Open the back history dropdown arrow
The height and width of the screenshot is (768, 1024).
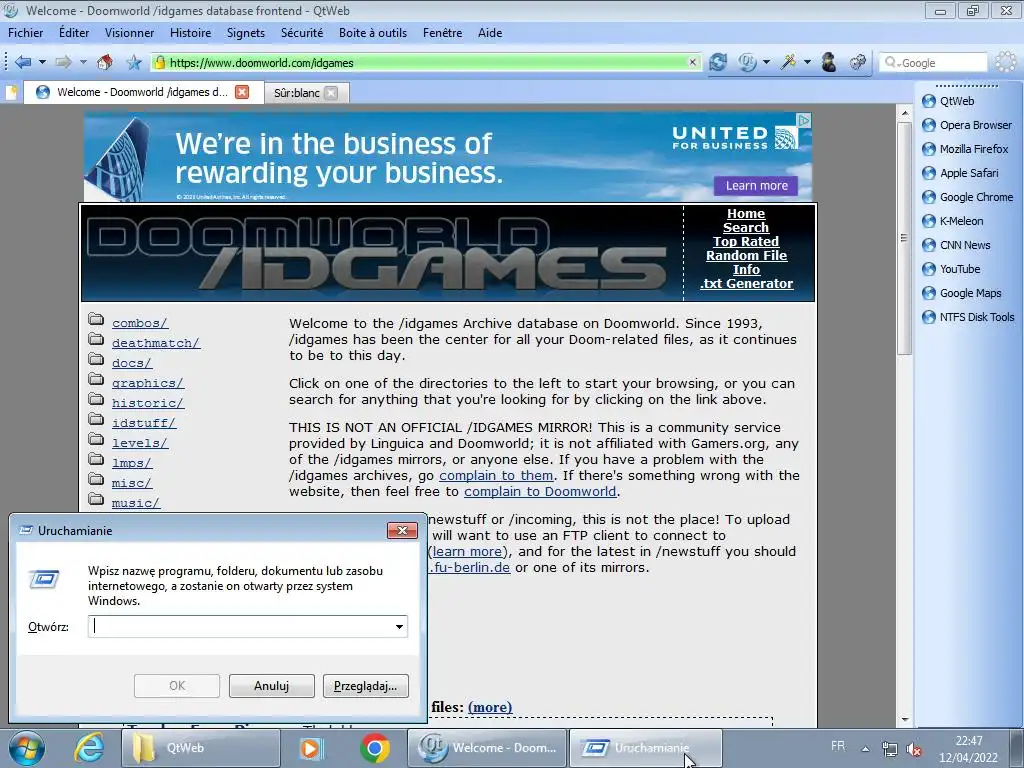[42, 62]
